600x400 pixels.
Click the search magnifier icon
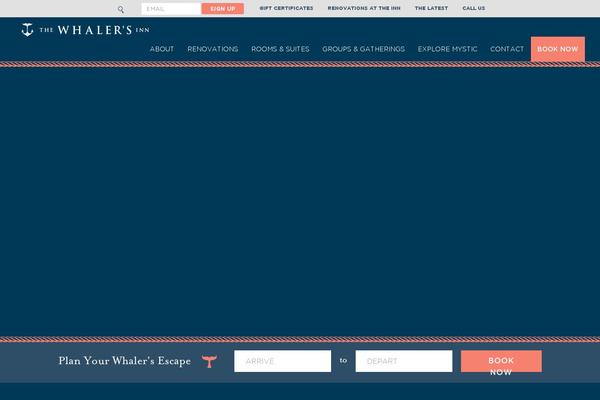(x=121, y=9)
